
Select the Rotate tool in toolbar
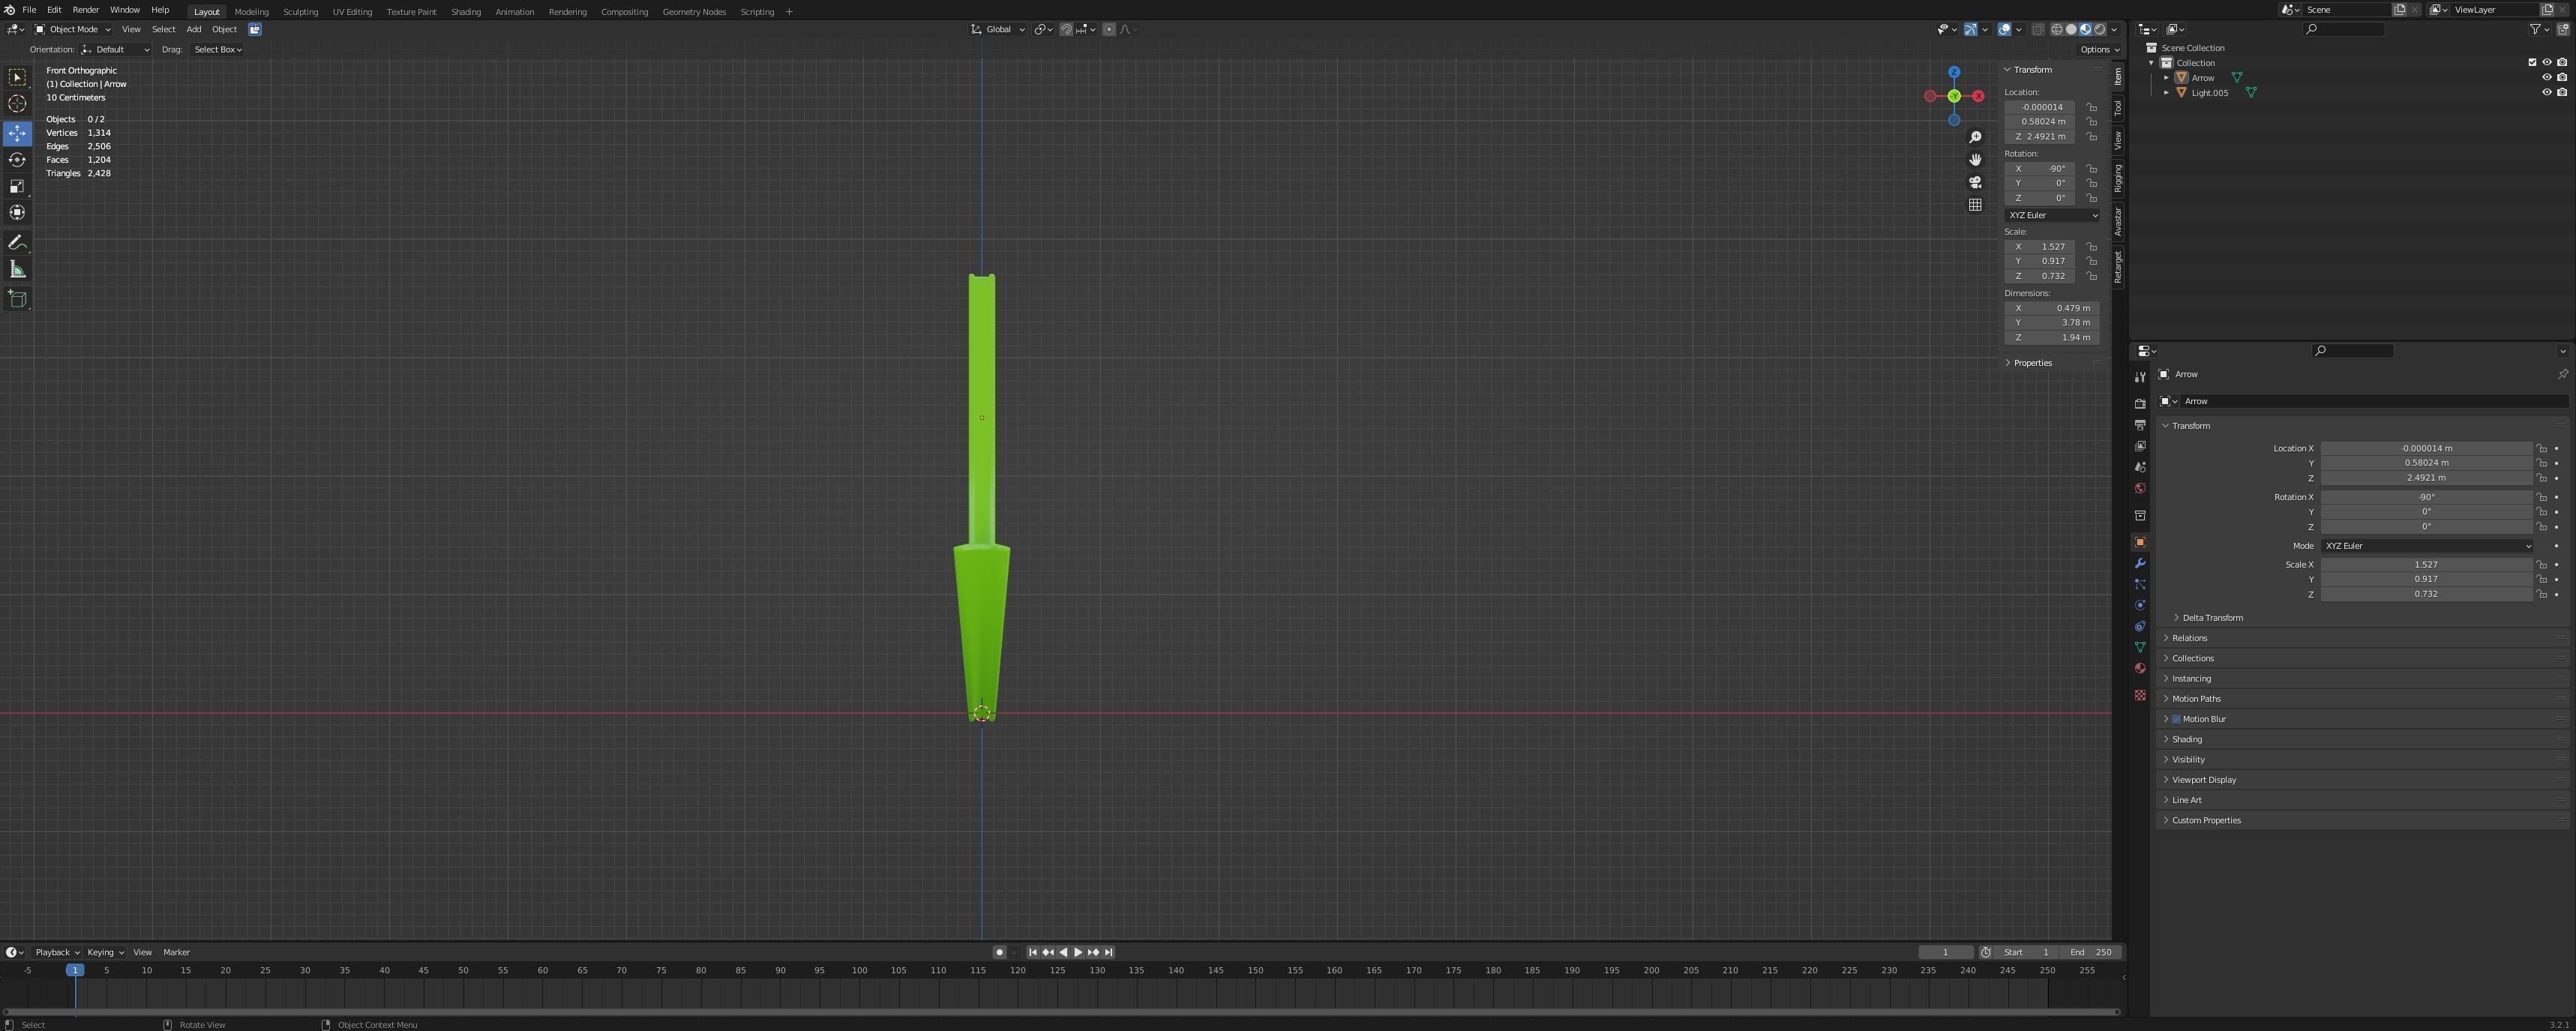tap(17, 160)
